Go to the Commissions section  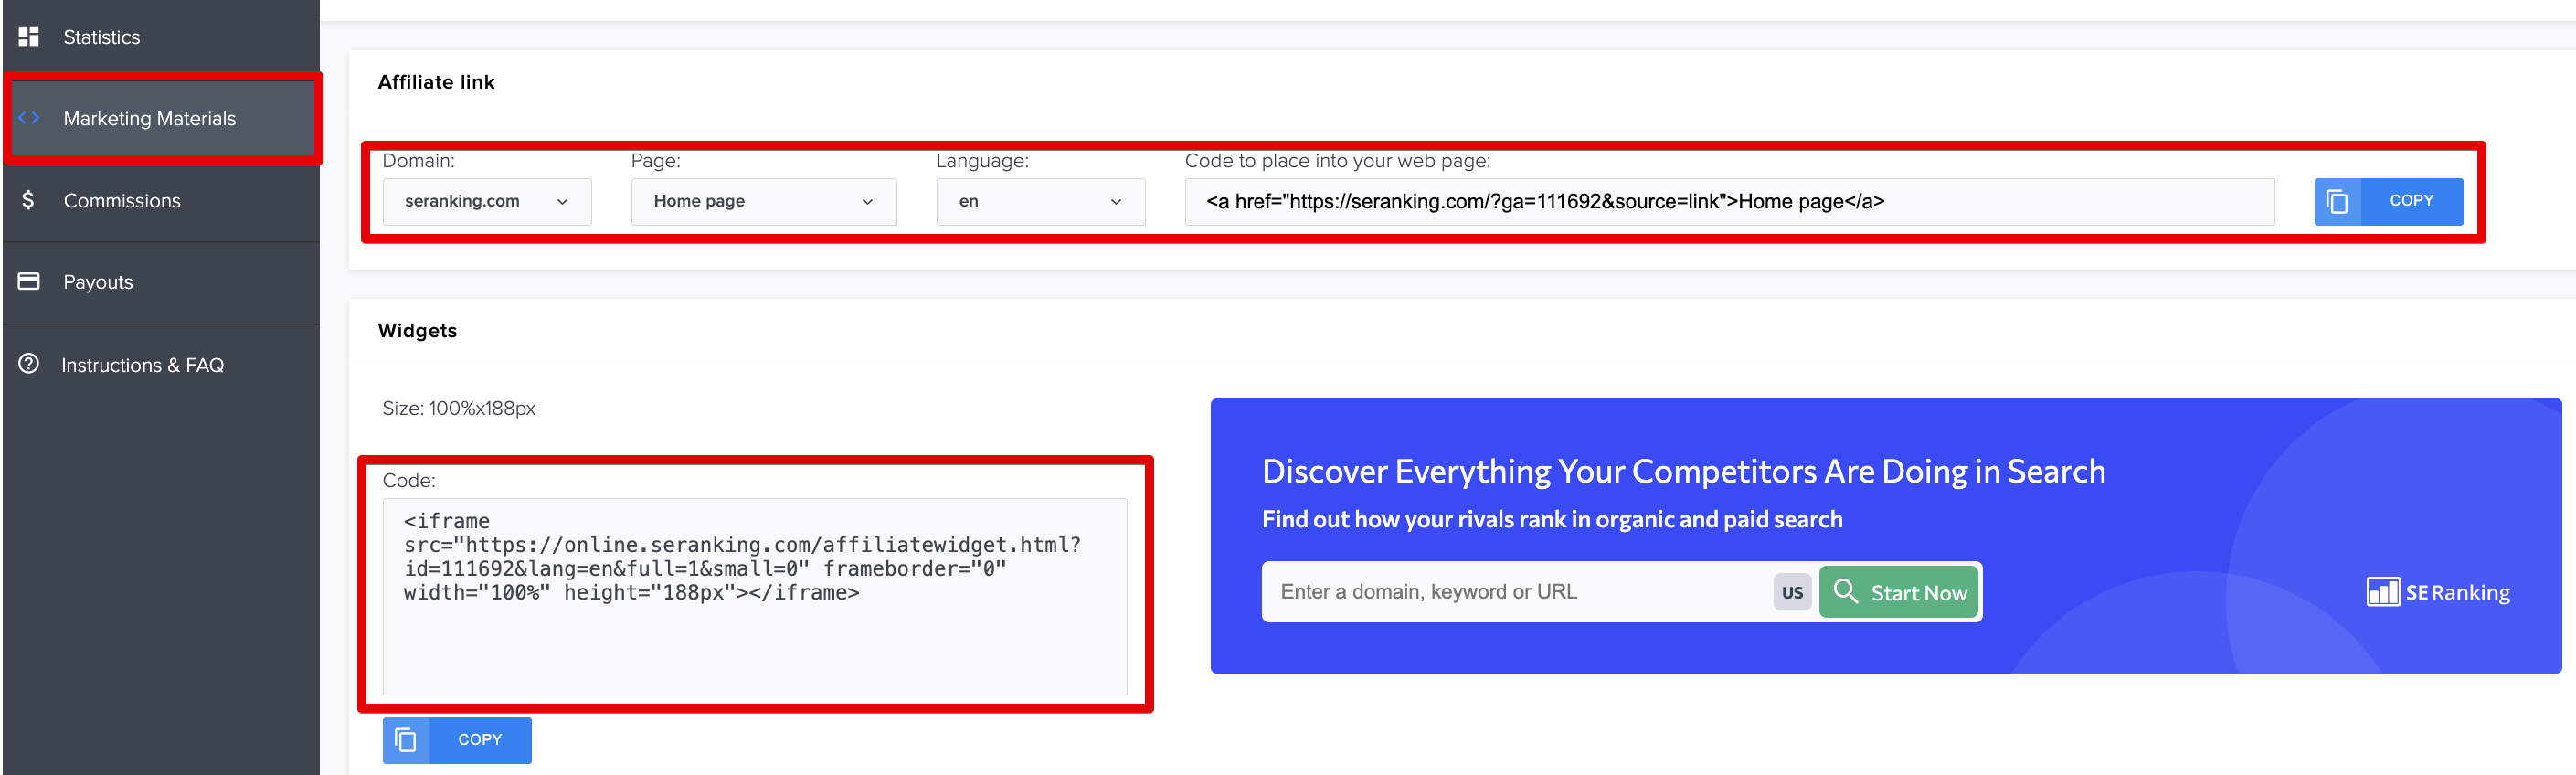pyautogui.click(x=162, y=200)
